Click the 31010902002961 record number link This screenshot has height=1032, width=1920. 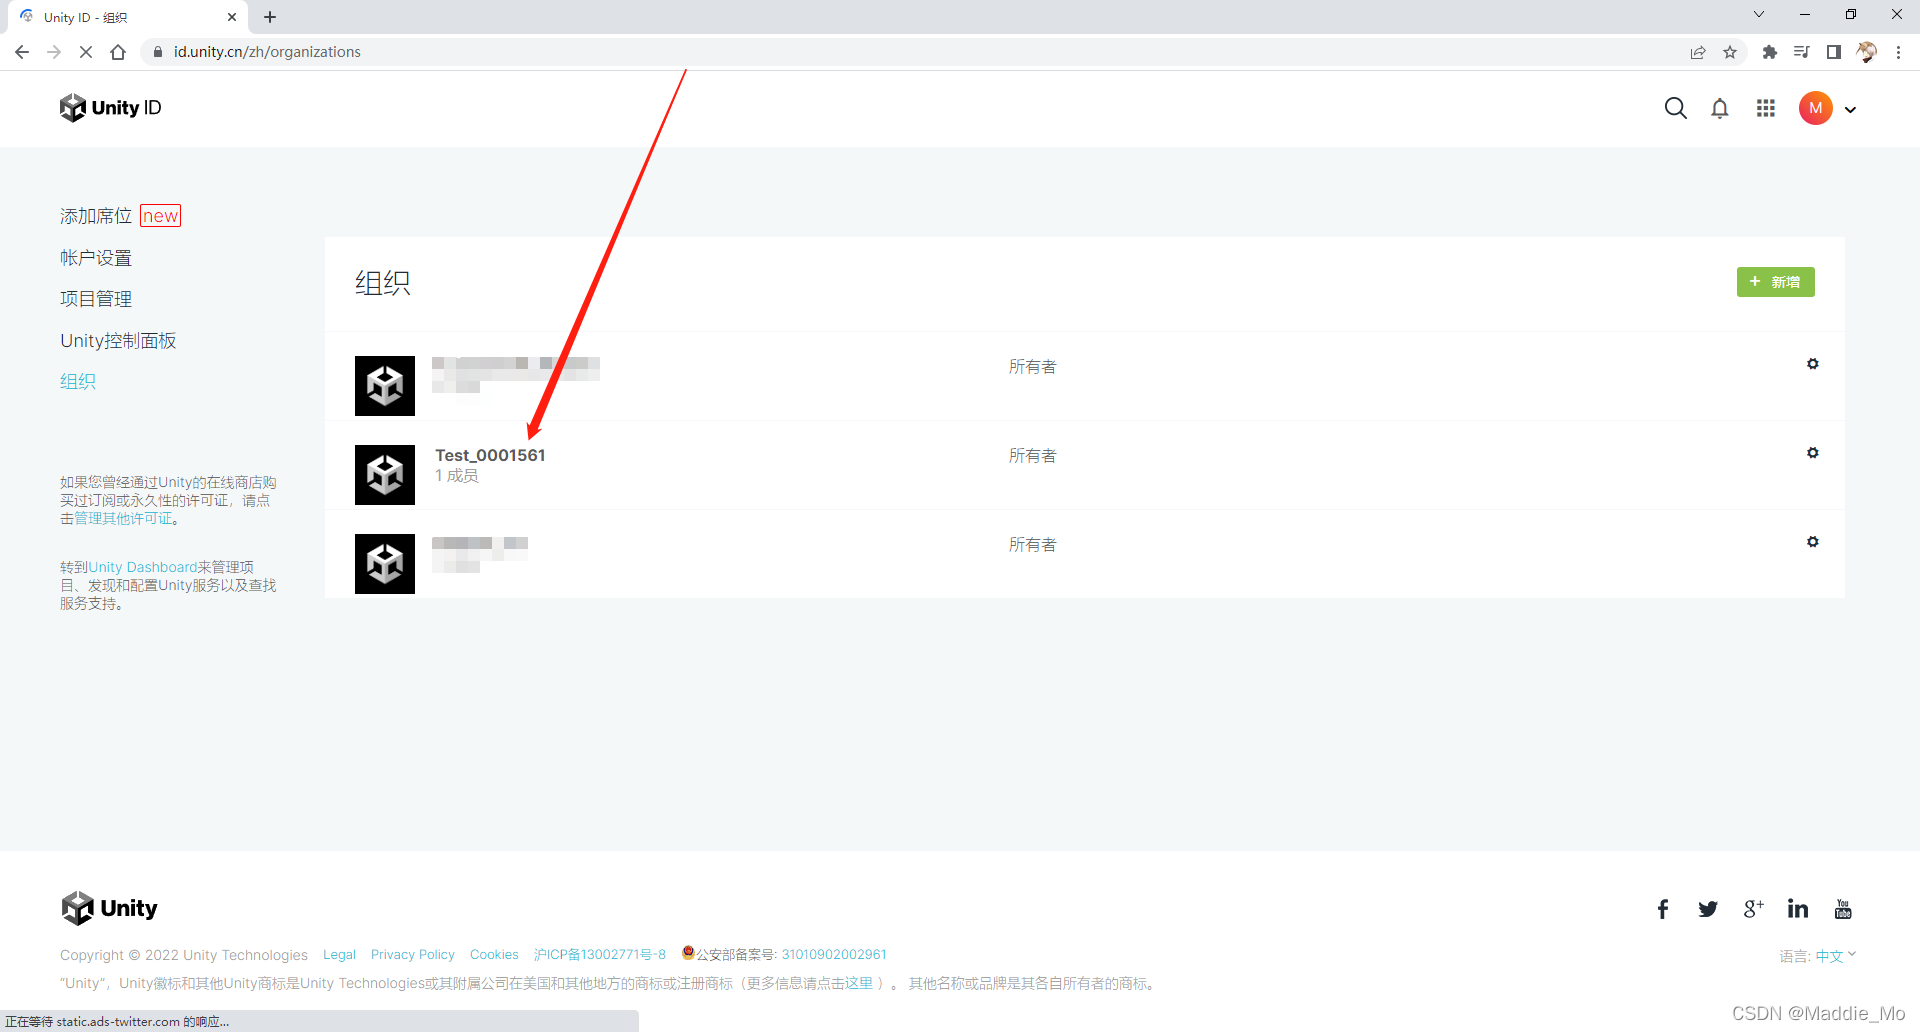[x=834, y=955]
